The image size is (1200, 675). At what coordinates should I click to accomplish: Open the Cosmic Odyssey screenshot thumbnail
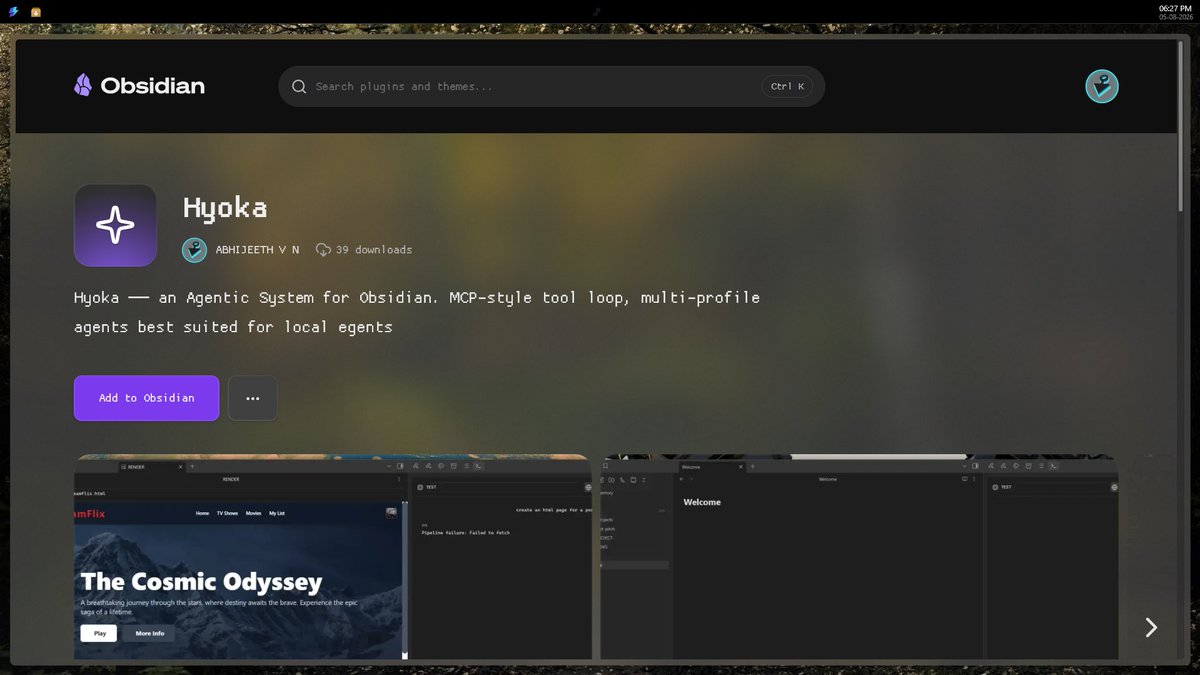coord(333,557)
